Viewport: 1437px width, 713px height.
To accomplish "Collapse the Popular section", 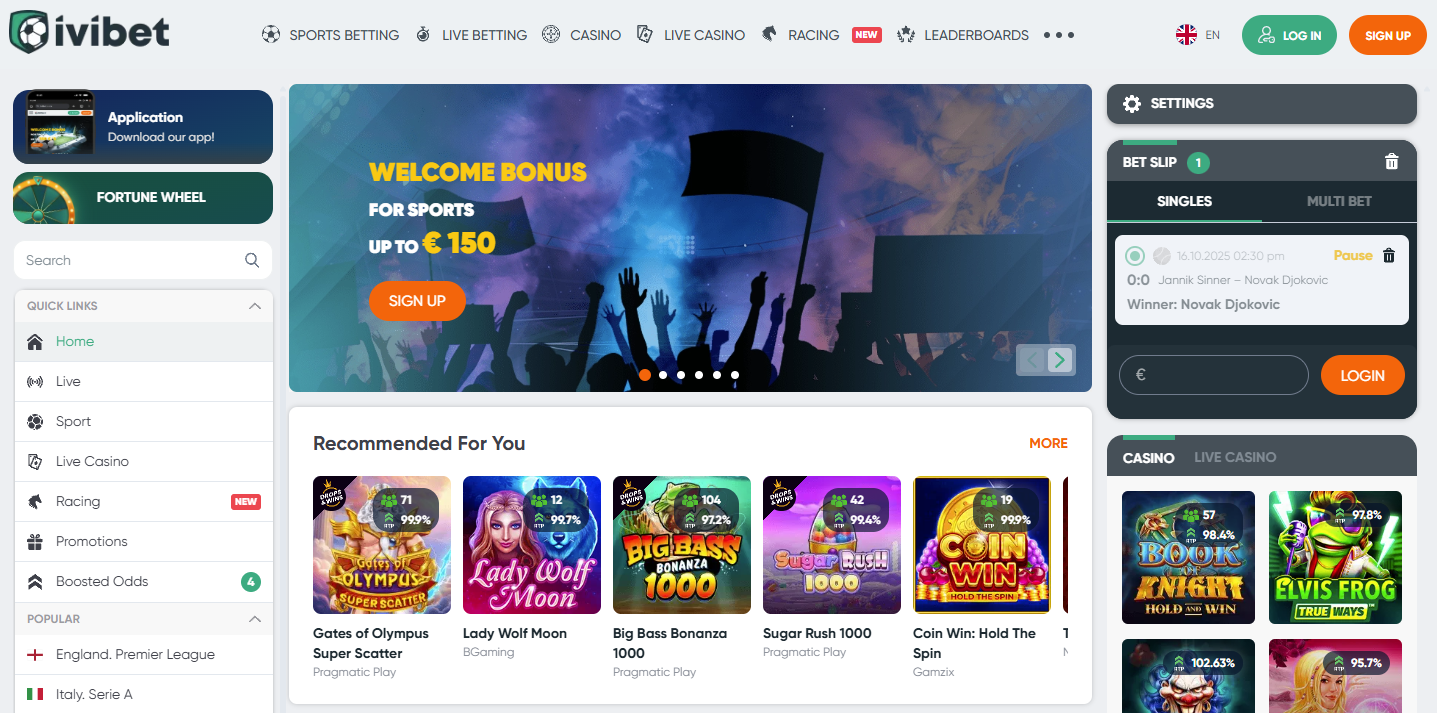I will click(x=255, y=619).
